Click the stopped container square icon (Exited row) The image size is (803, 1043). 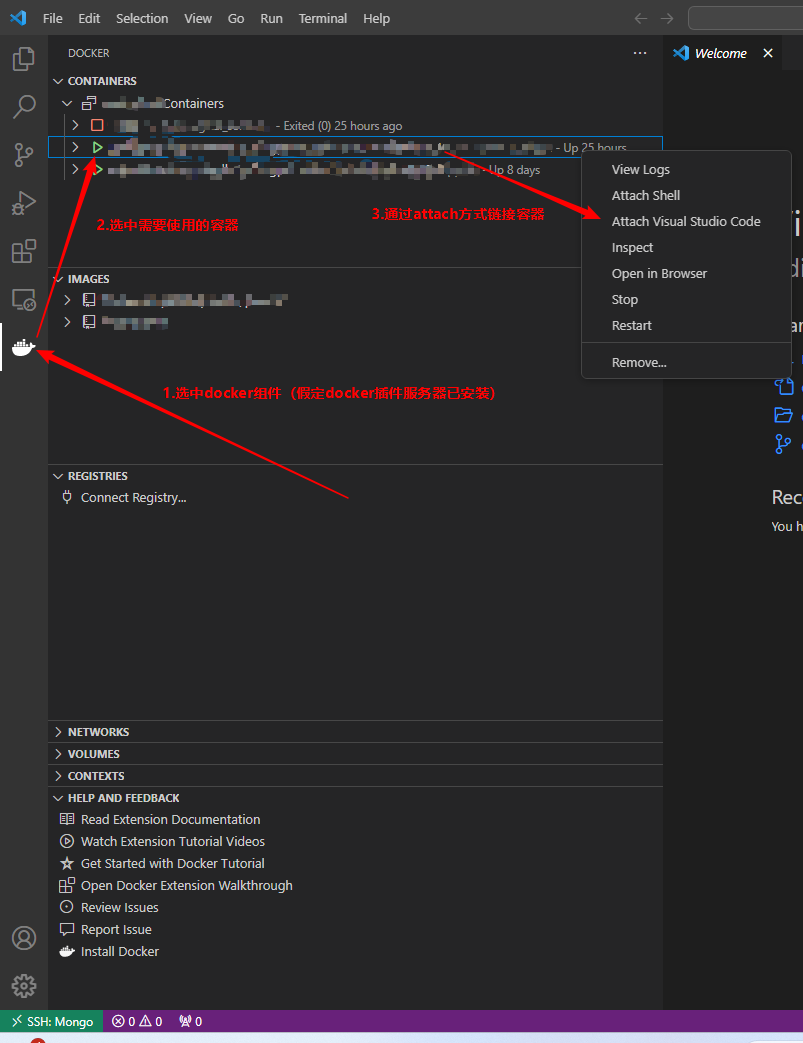coord(97,125)
